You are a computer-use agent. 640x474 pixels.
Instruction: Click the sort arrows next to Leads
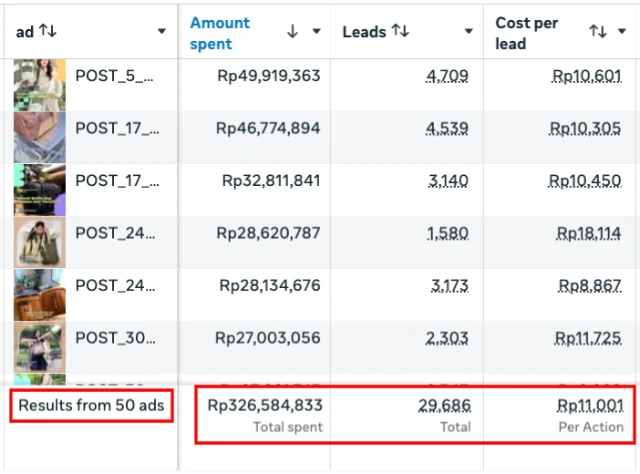pos(400,32)
